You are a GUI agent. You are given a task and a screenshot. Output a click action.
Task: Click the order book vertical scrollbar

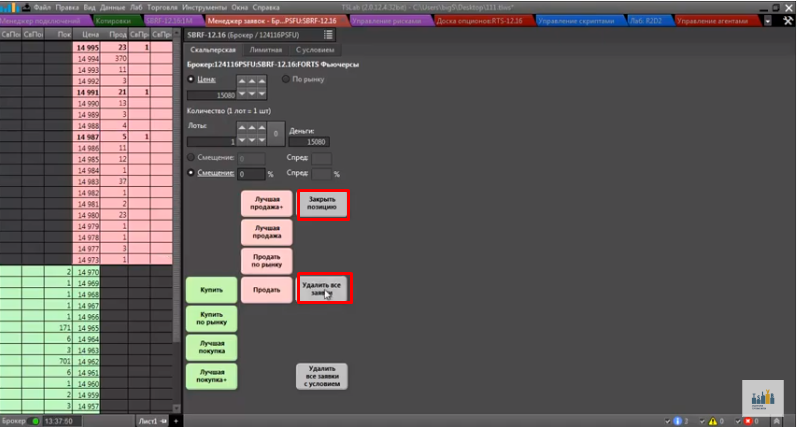tap(176, 219)
